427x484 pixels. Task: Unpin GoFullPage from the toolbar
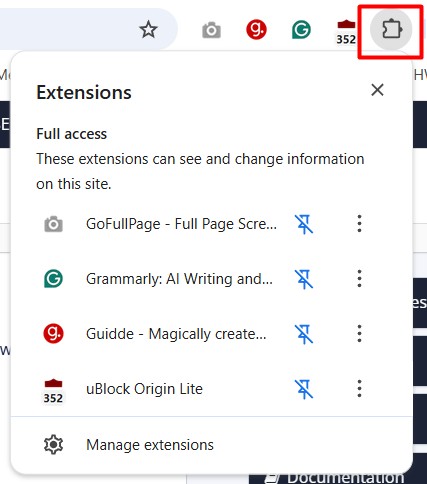tap(304, 224)
